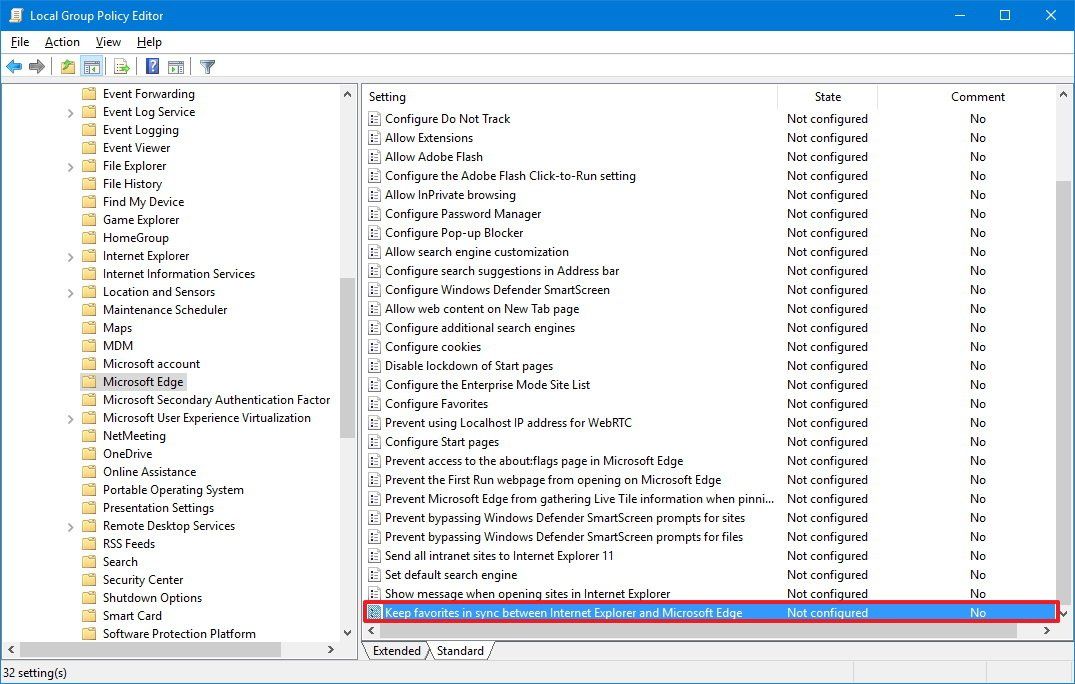Sort settings by the State column header

pyautogui.click(x=827, y=96)
